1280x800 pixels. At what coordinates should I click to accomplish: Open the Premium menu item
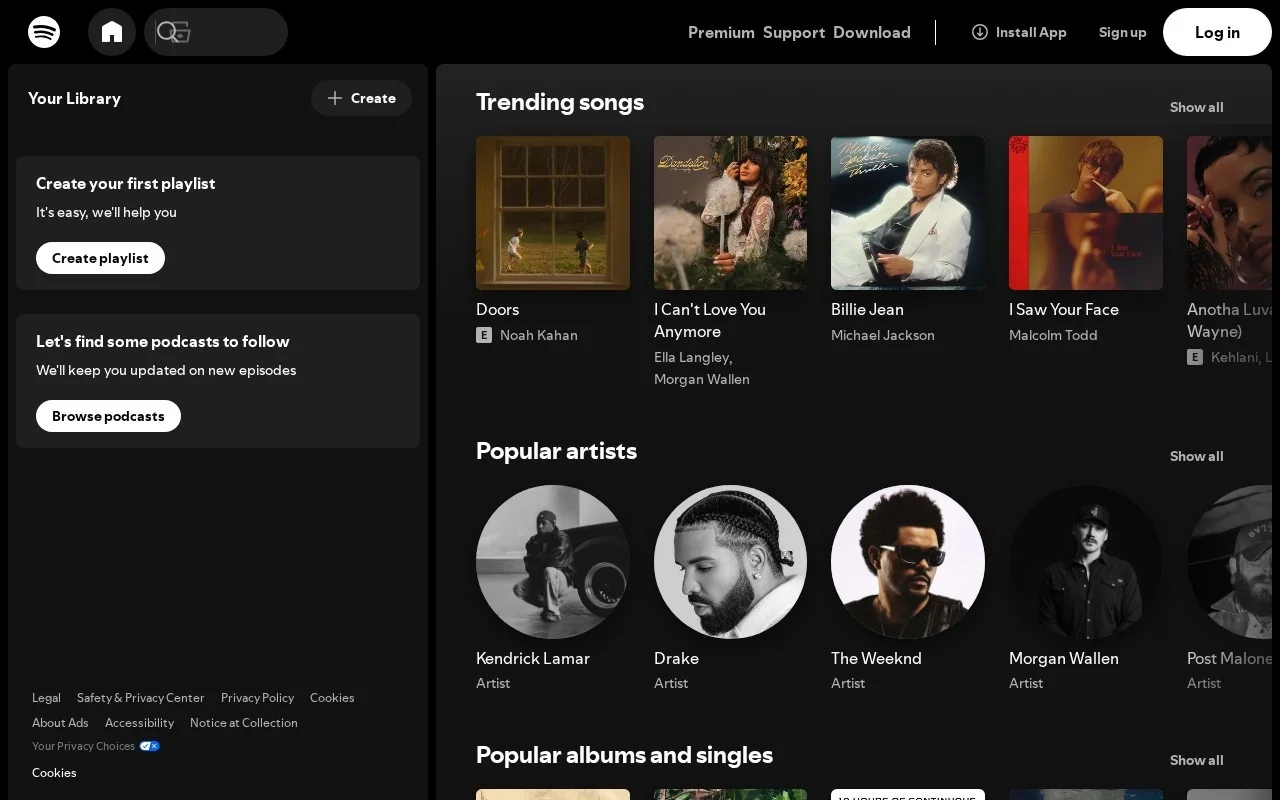click(721, 32)
